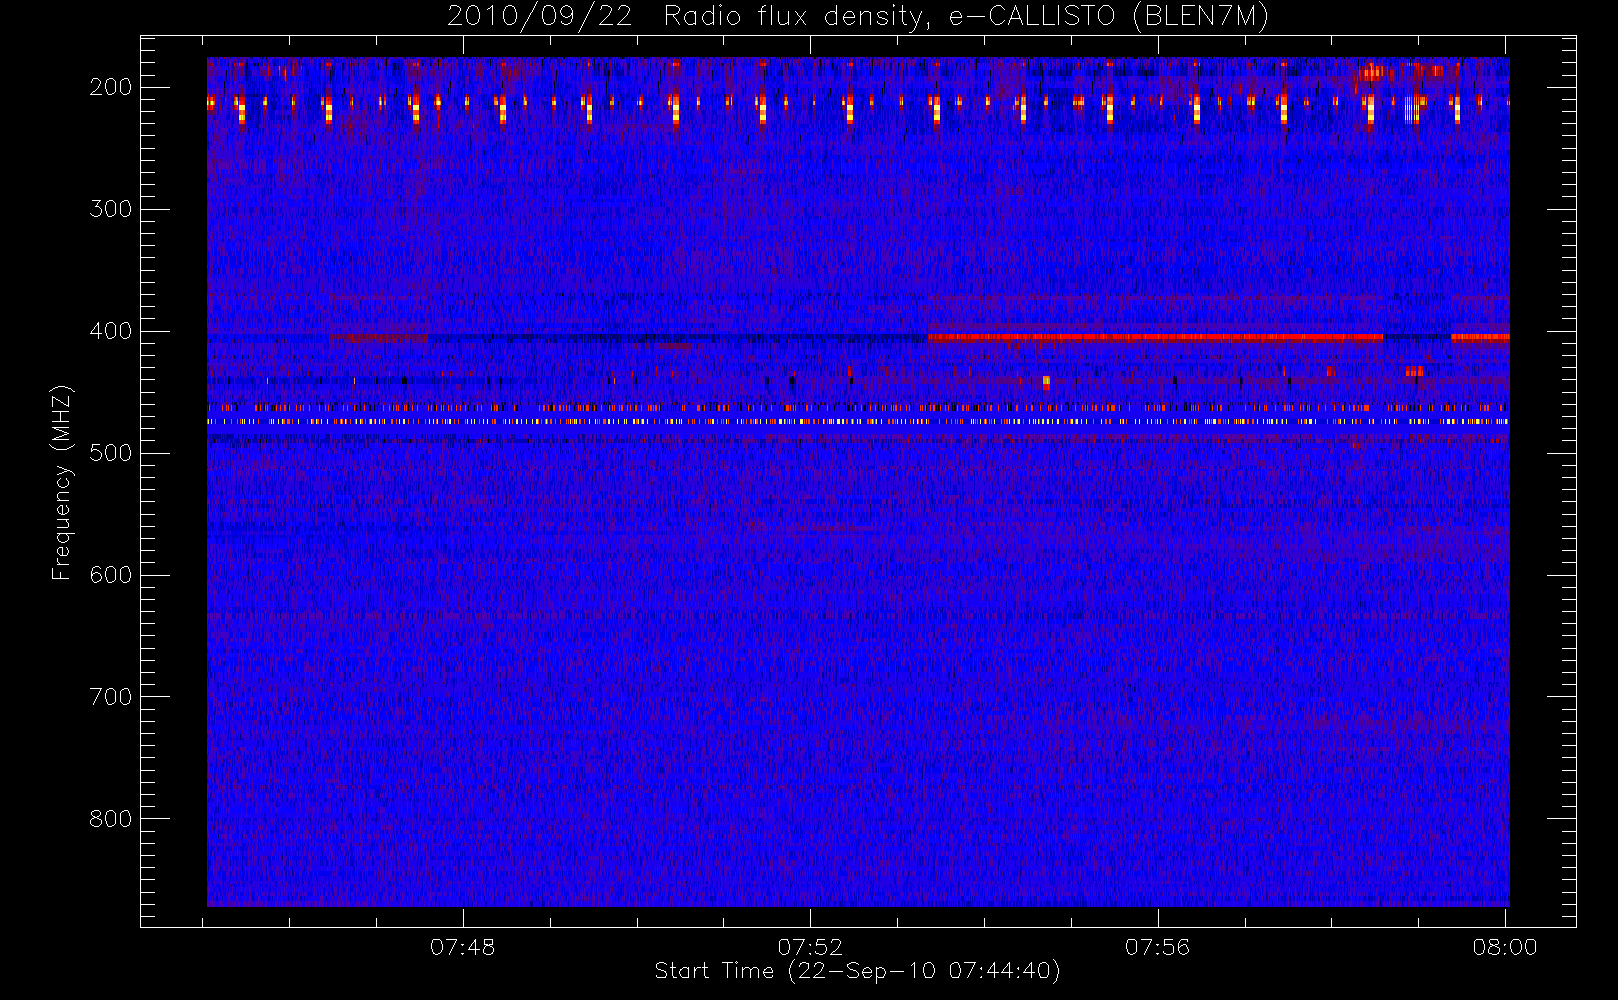
Task: Click the 08:00 time tick label
Action: 1505,947
